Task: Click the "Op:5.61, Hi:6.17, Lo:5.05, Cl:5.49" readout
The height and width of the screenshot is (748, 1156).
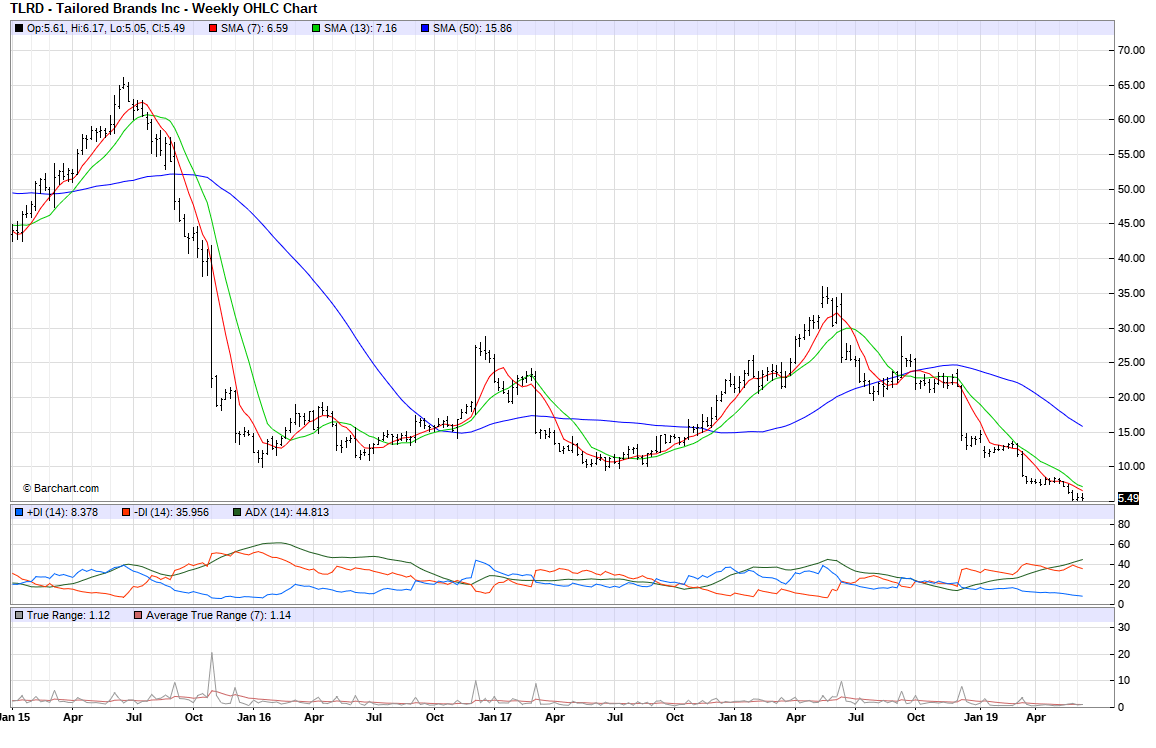Action: point(105,29)
